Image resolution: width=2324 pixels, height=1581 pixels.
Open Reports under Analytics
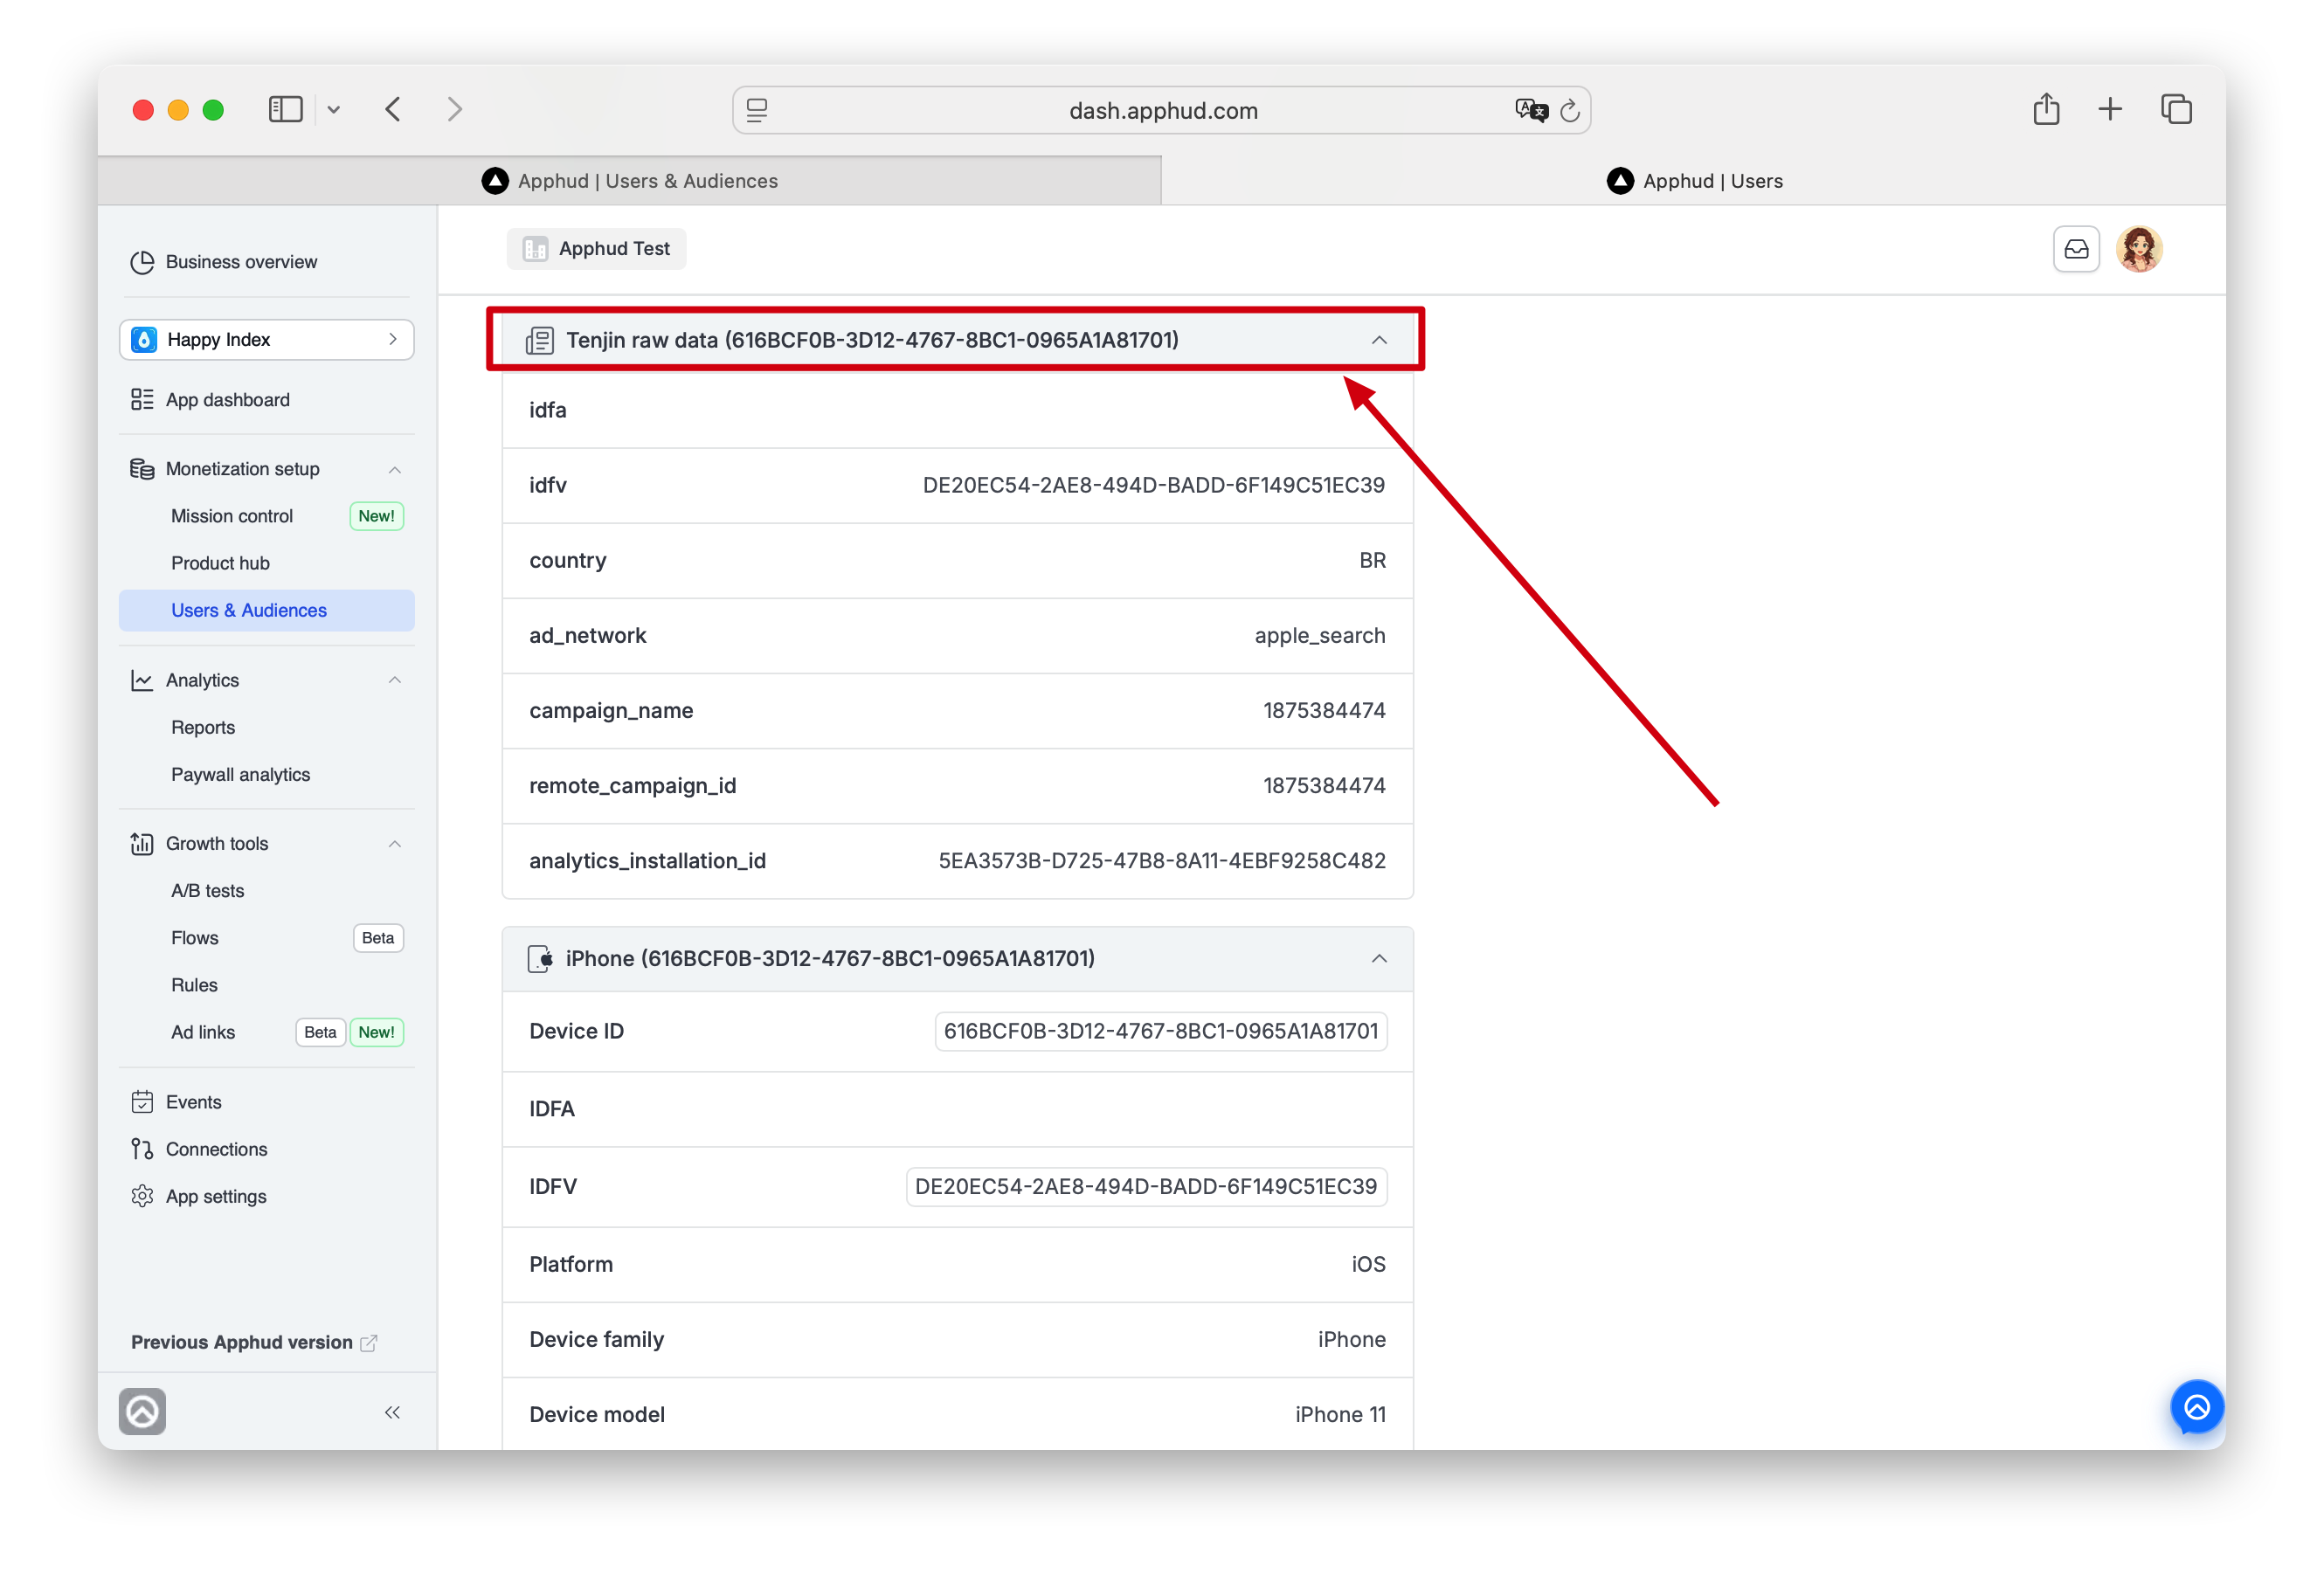(203, 727)
